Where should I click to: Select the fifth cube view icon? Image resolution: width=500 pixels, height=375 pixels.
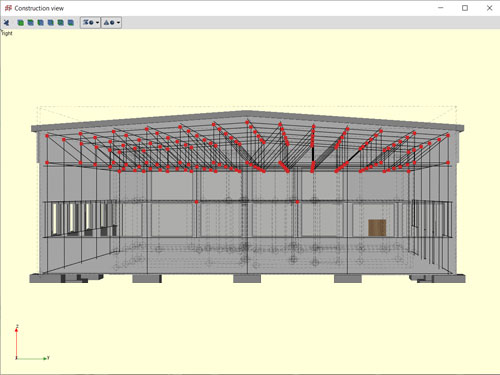[x=61, y=23]
